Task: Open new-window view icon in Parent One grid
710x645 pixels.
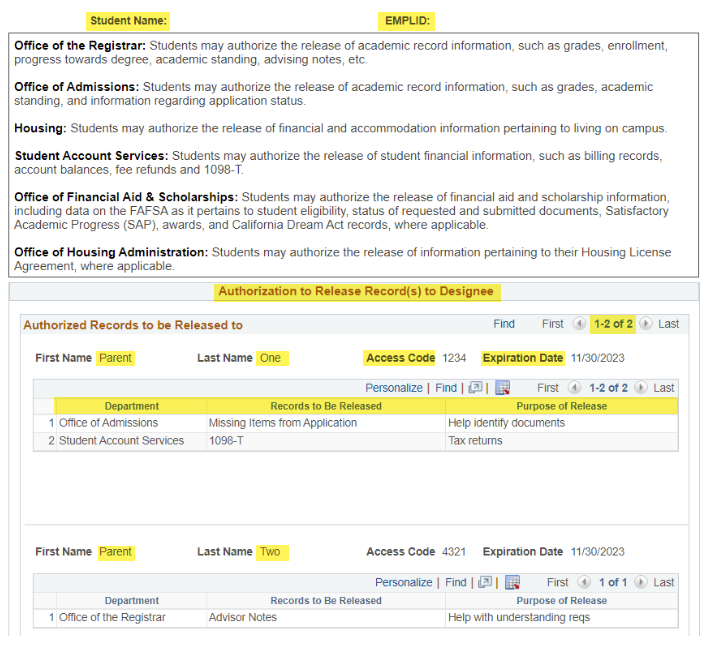Action: coord(476,388)
